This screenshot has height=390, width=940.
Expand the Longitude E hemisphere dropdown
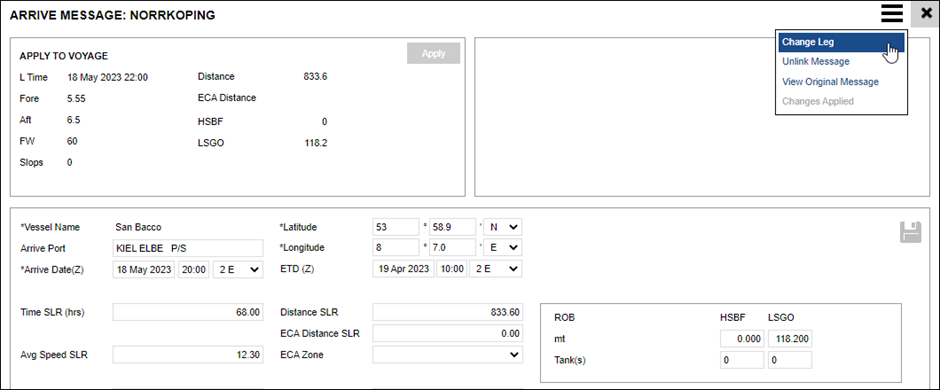click(502, 247)
